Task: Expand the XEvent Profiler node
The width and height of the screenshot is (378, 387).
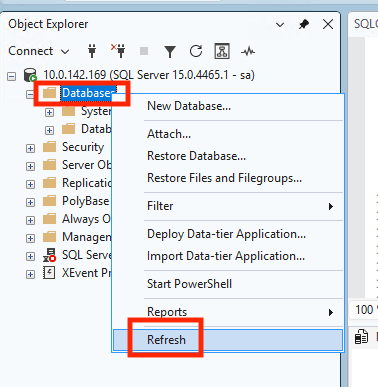Action: (x=30, y=274)
